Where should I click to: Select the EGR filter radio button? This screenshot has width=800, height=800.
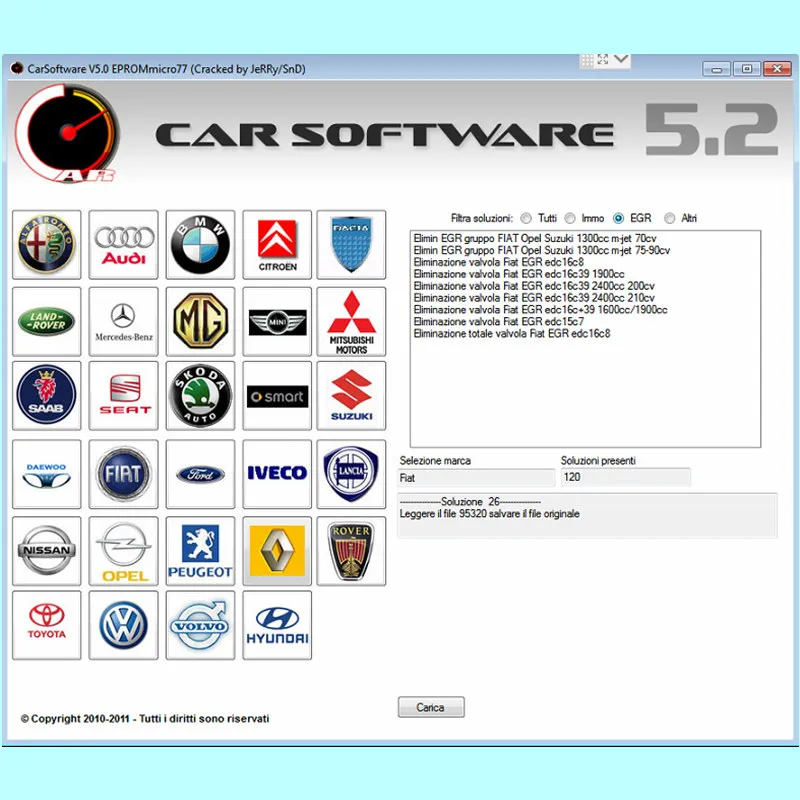pos(618,218)
